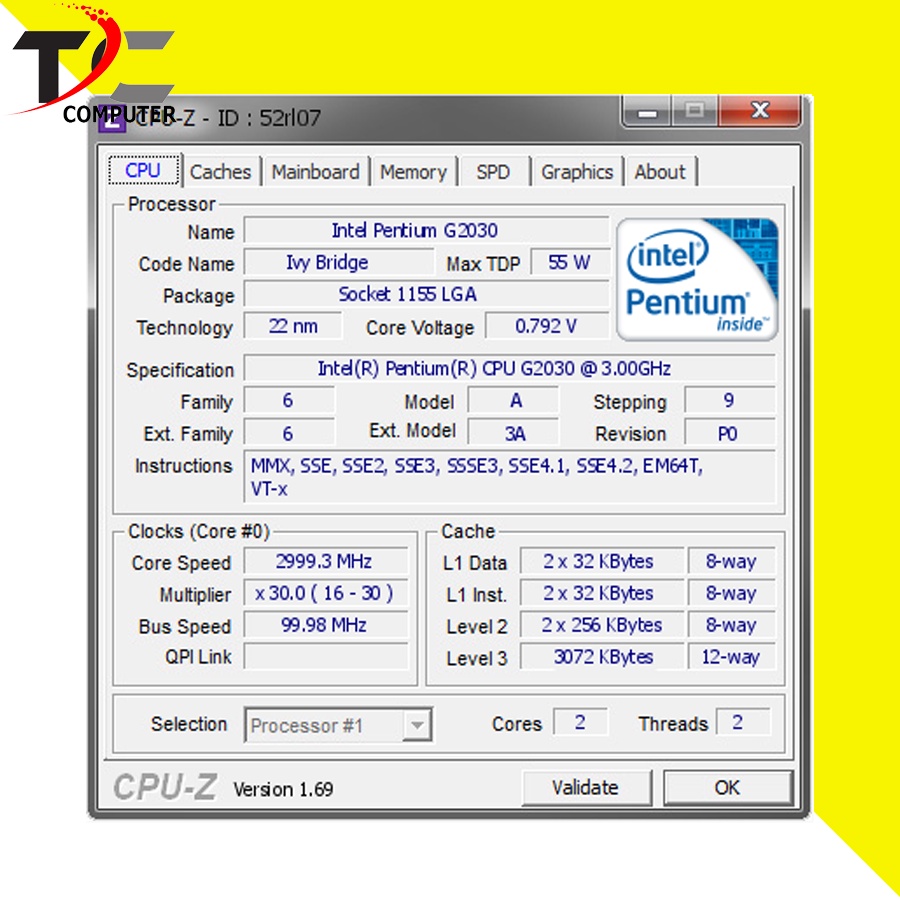Click the CPU-Z title bar app icon
This screenshot has height=900, width=900.
coord(112,119)
